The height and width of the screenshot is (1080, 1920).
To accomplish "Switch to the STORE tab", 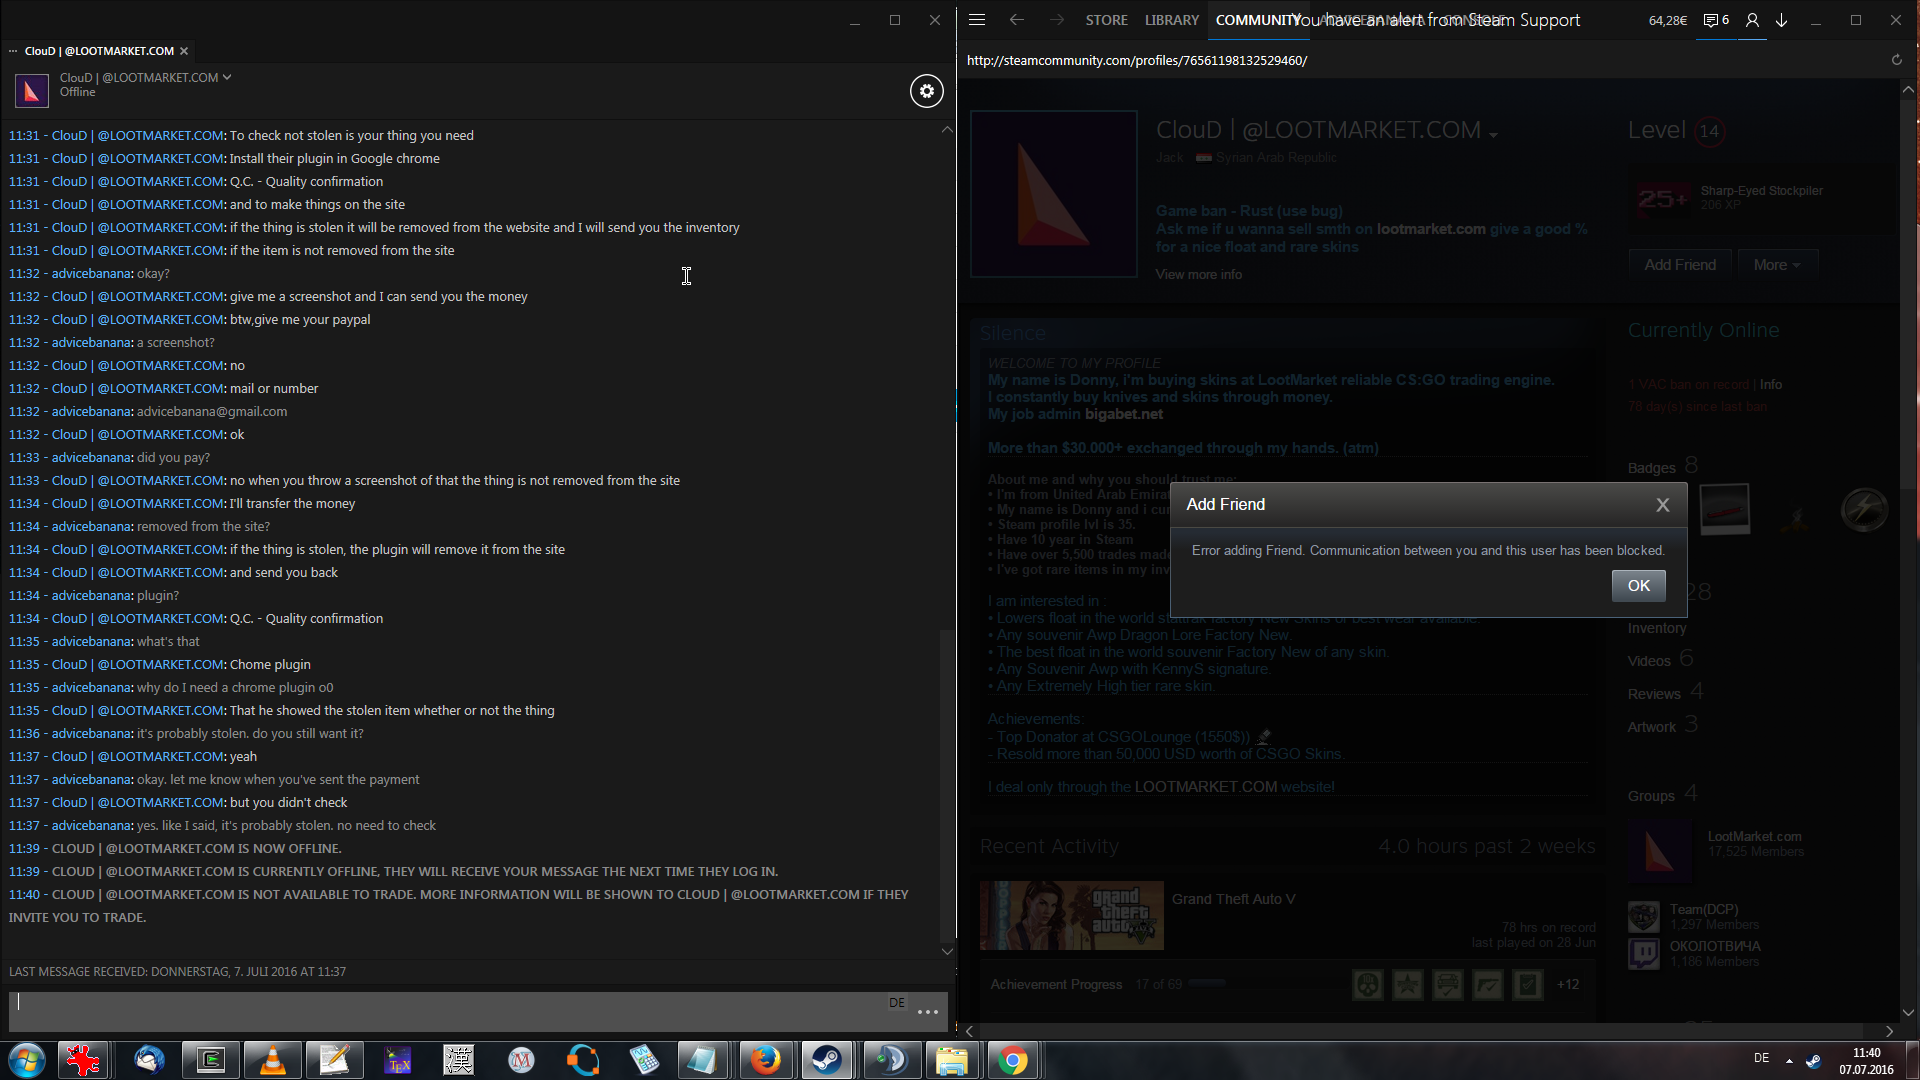I will coord(1106,20).
